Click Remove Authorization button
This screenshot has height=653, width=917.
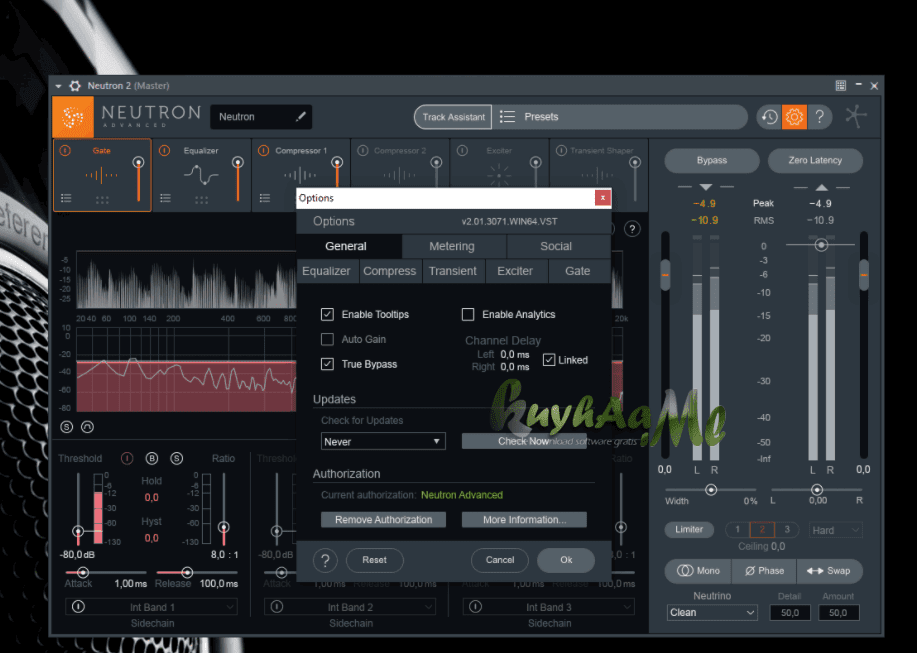tap(383, 520)
